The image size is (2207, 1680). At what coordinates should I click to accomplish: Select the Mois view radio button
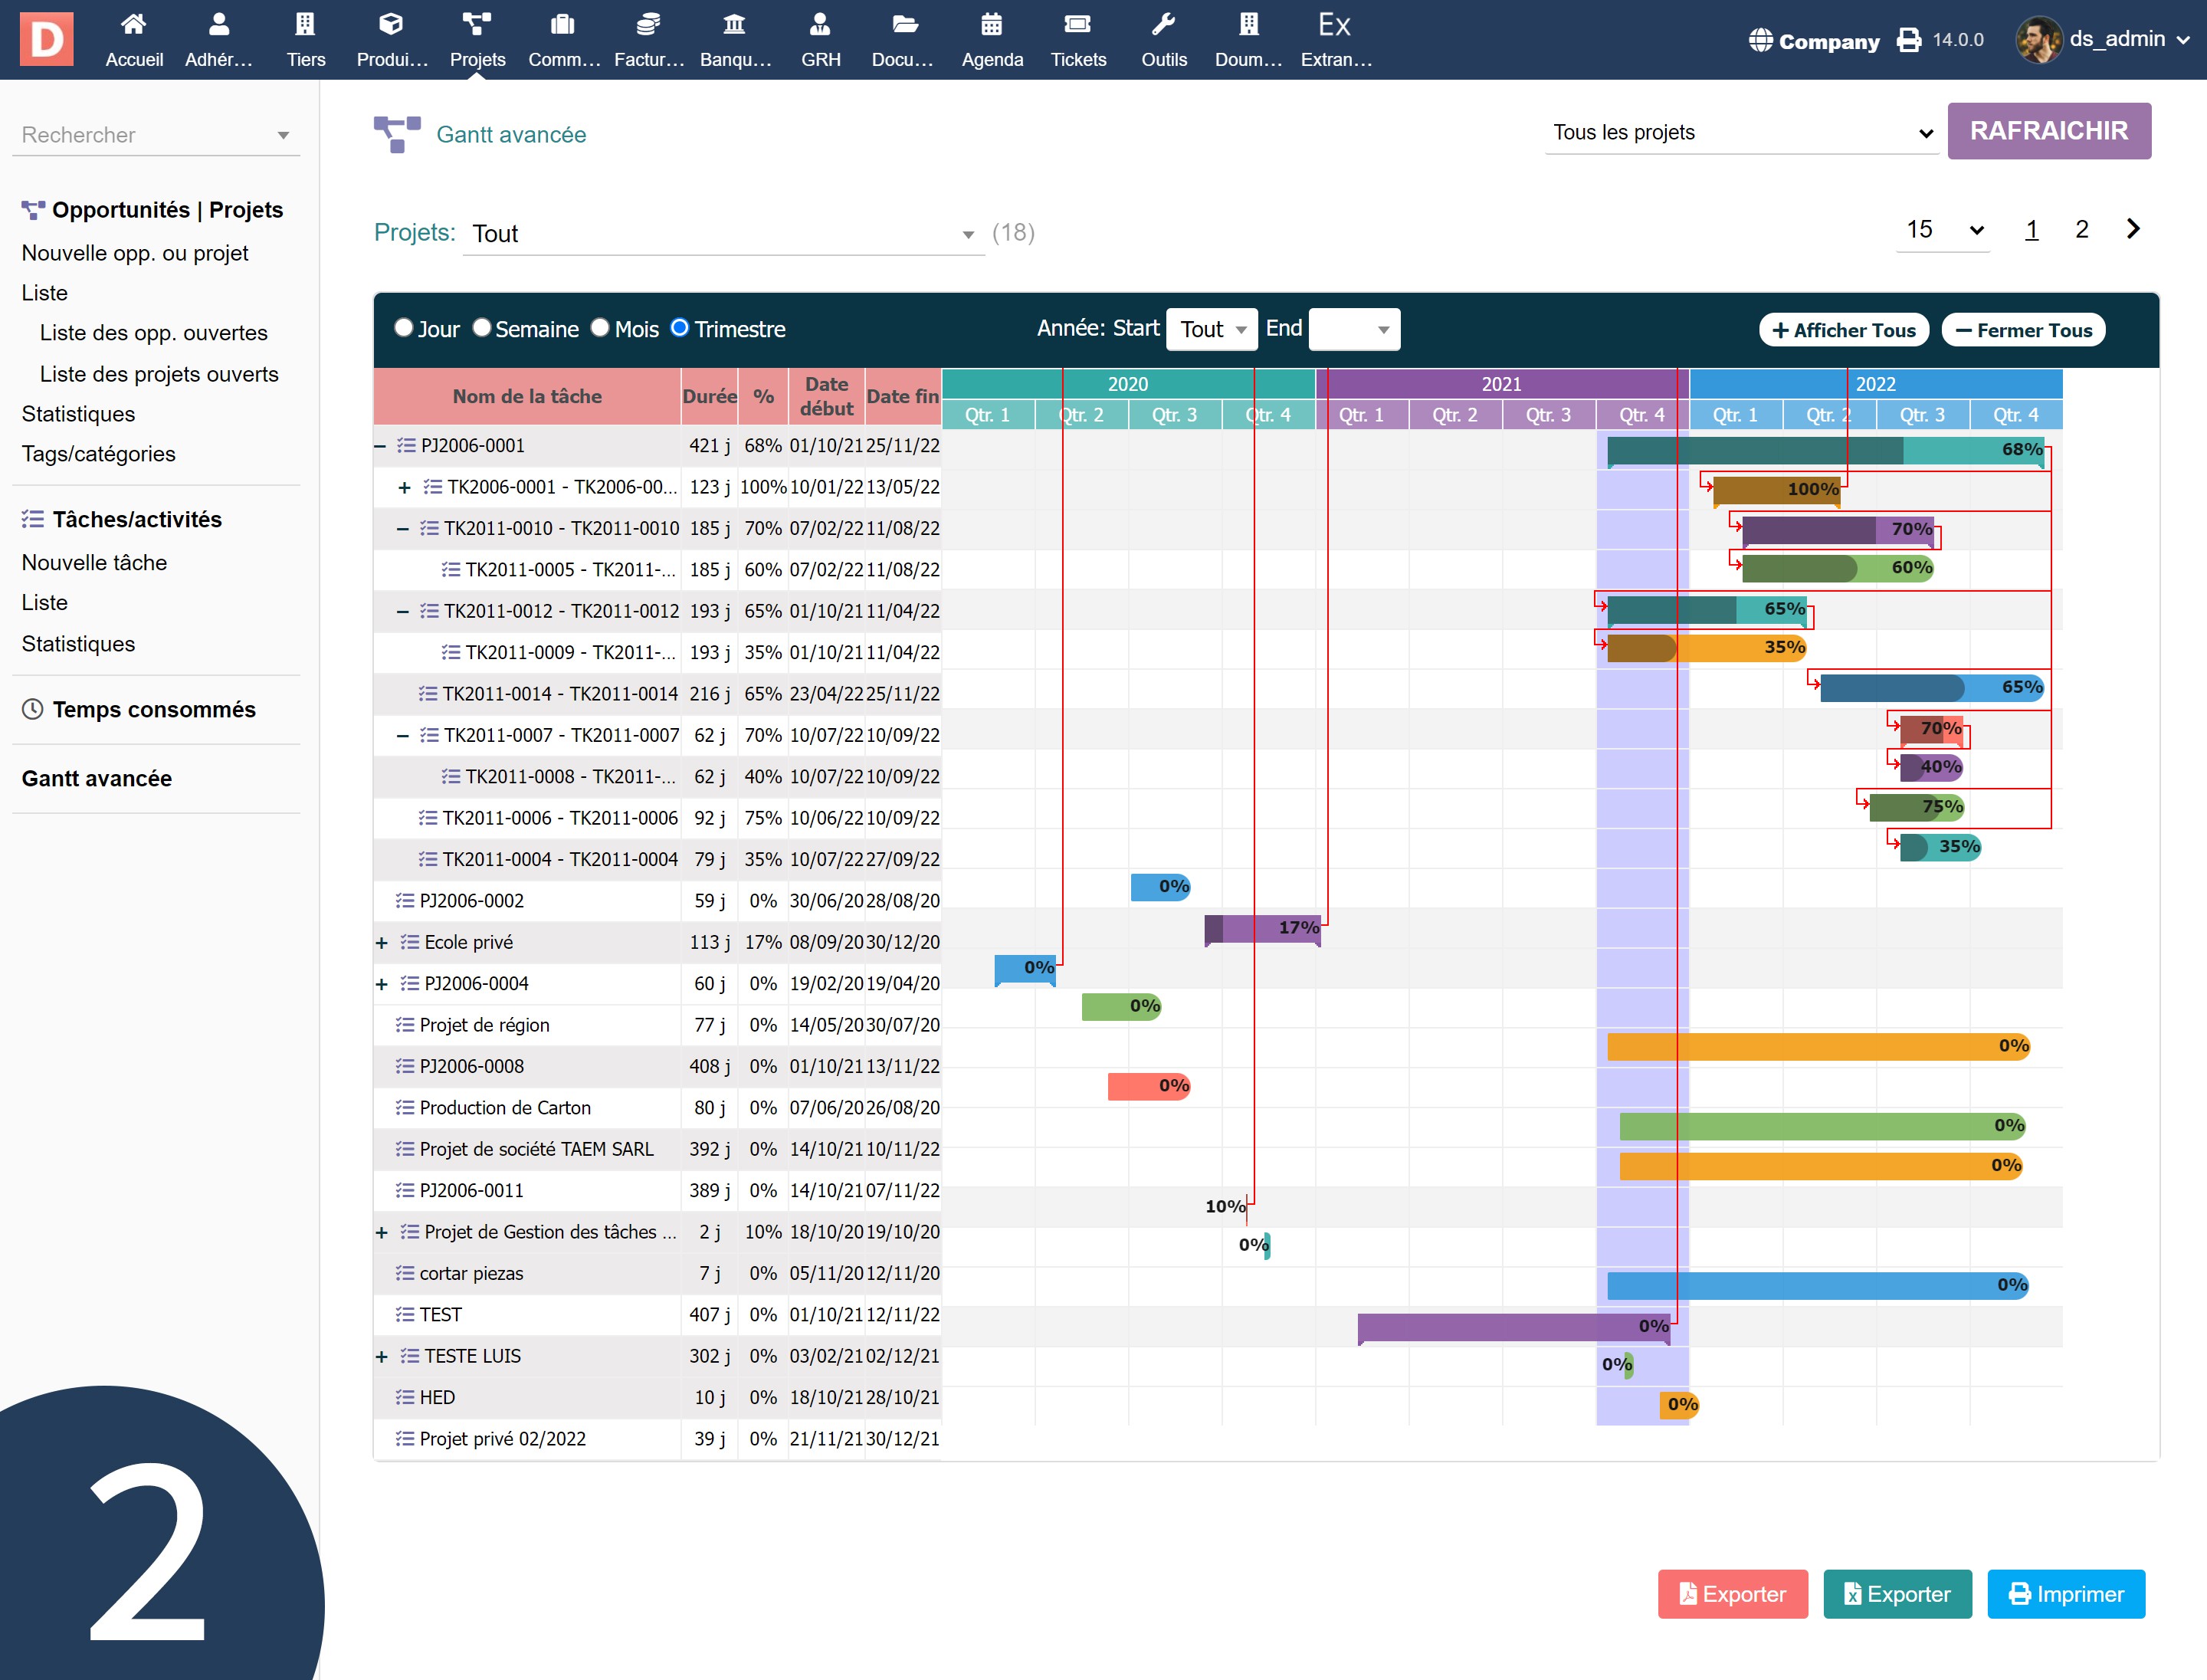(x=600, y=328)
